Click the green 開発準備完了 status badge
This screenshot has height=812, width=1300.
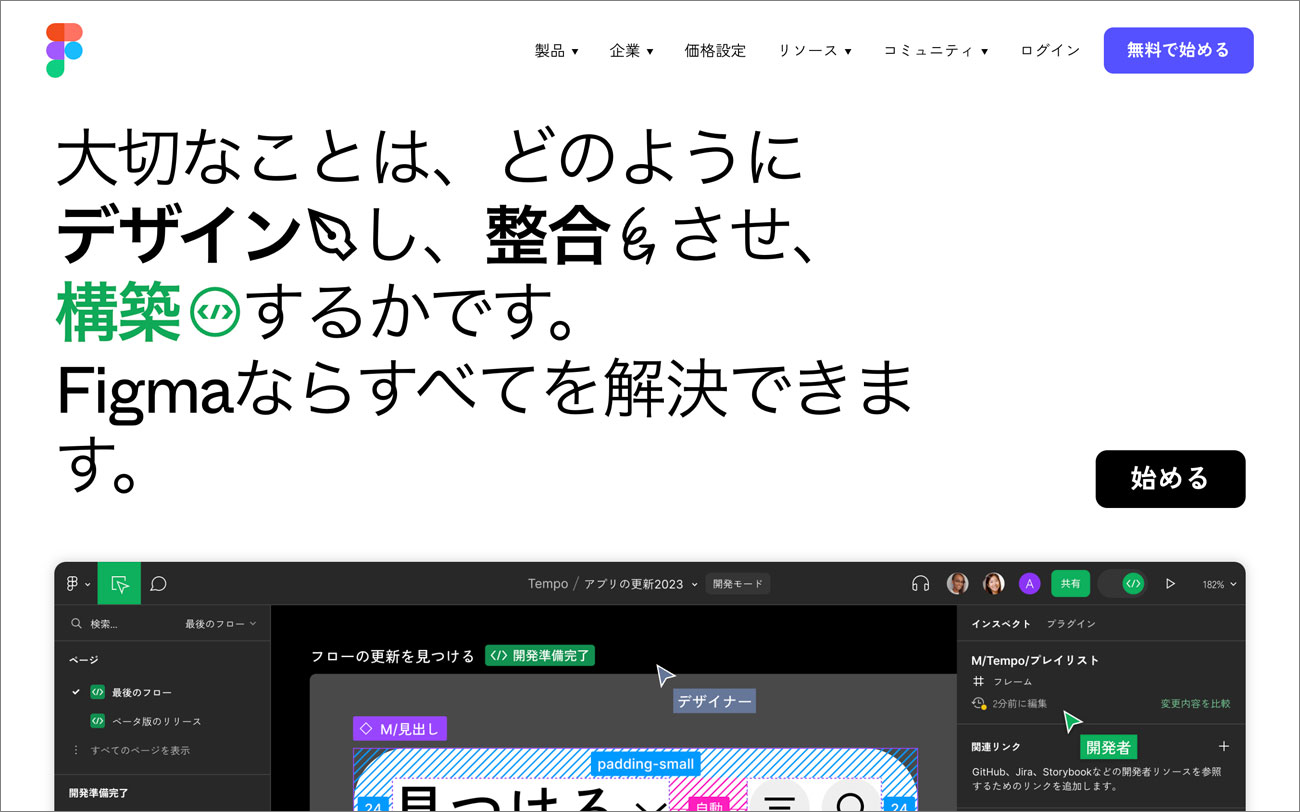coord(540,656)
